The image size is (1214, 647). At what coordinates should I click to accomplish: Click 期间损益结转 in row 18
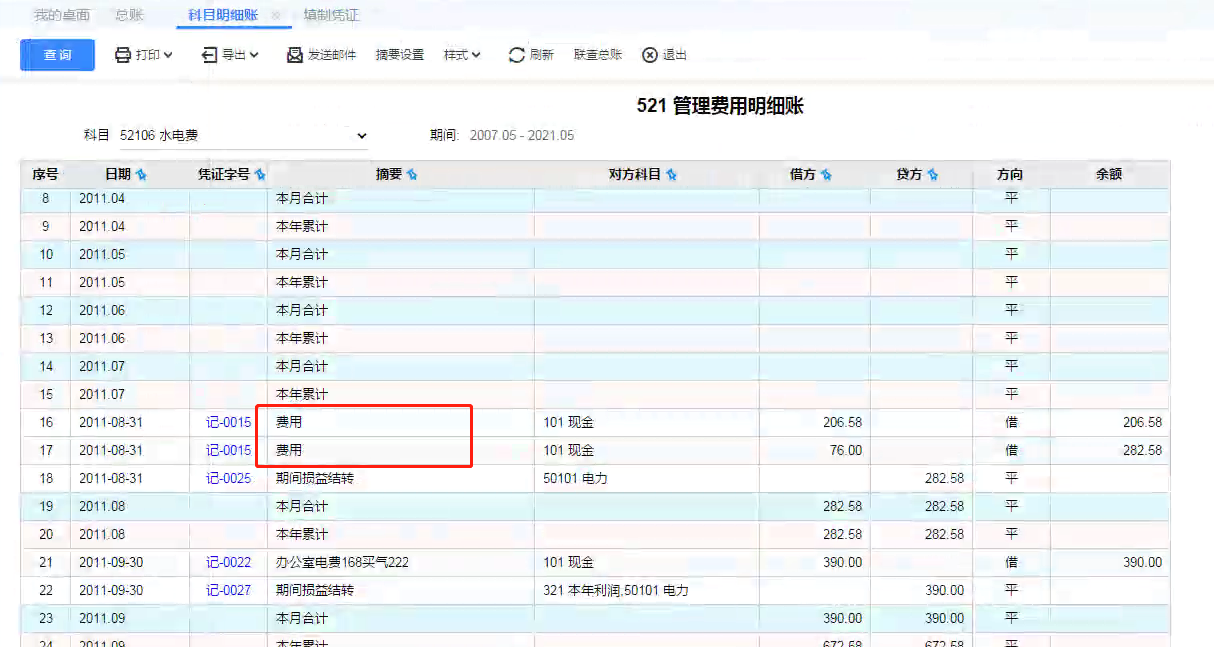coord(315,479)
